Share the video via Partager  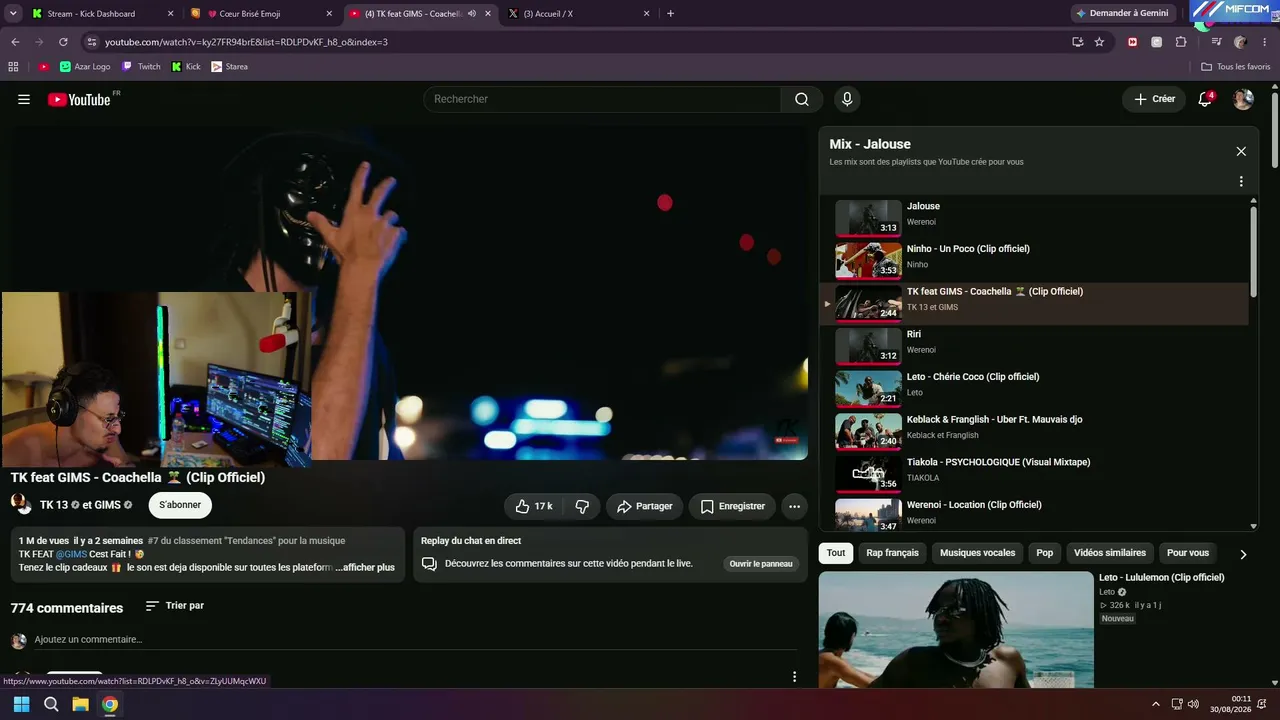tap(644, 506)
